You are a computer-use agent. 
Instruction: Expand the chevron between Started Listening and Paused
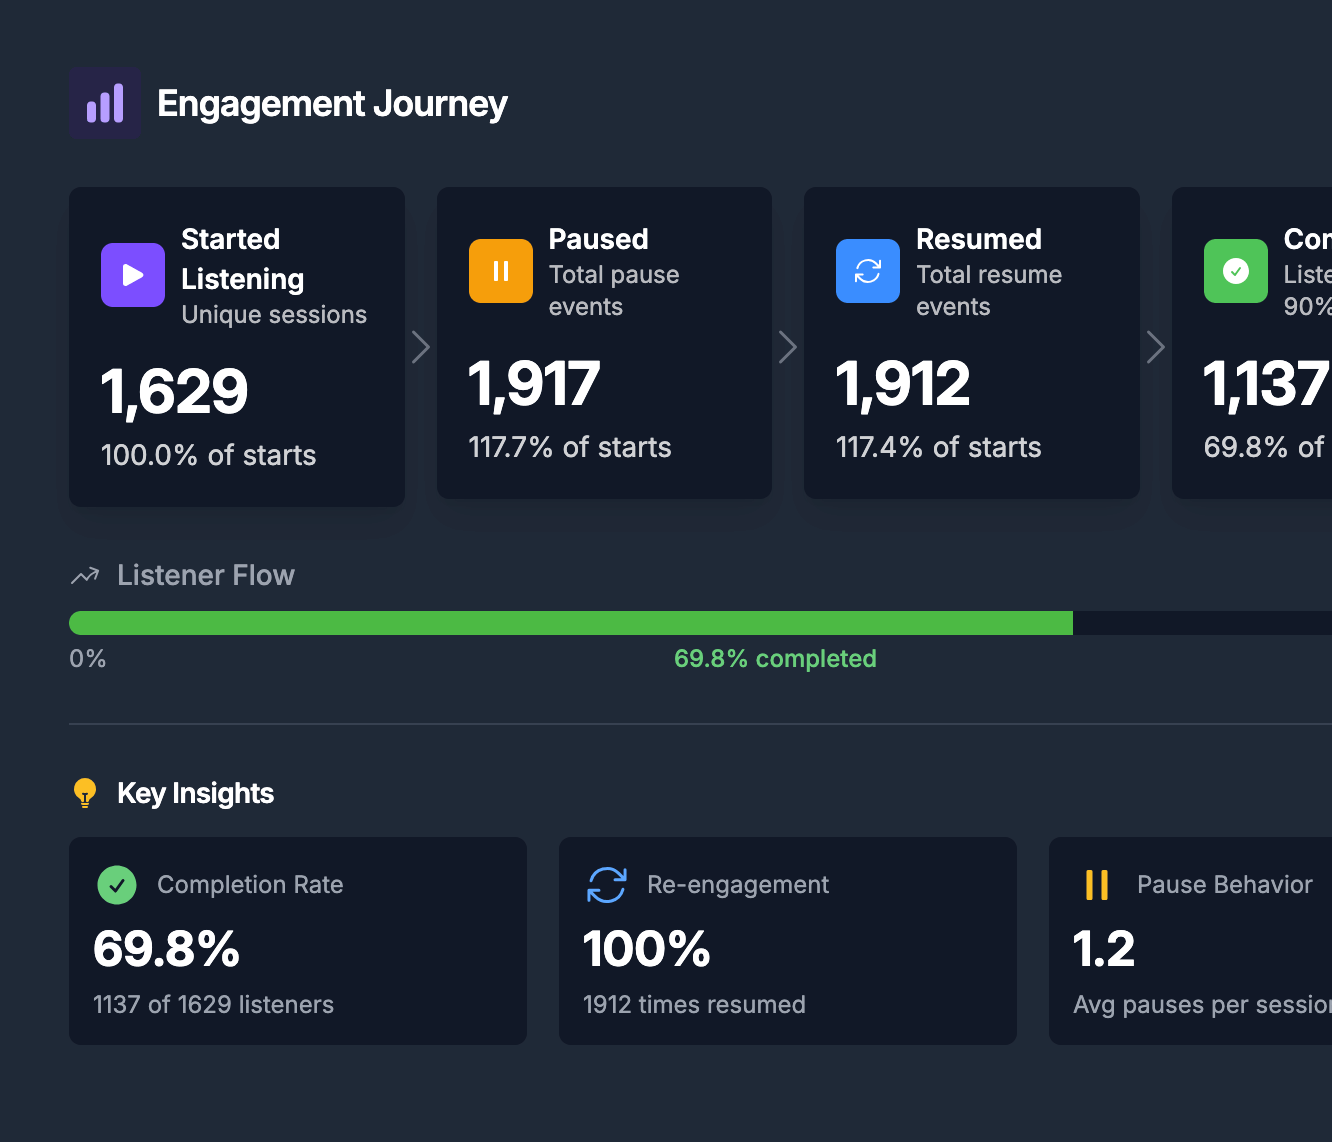[420, 346]
